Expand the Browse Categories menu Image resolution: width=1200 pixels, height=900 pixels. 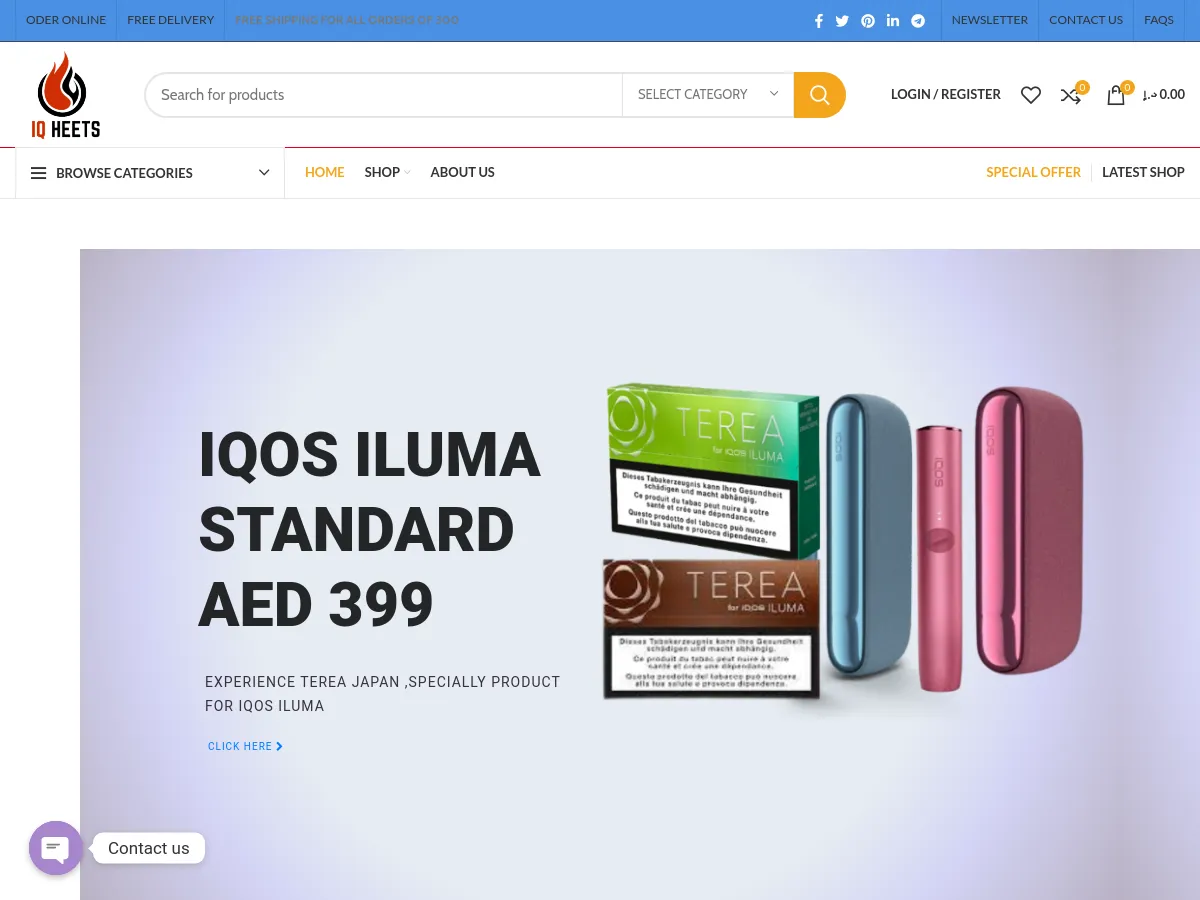(150, 173)
